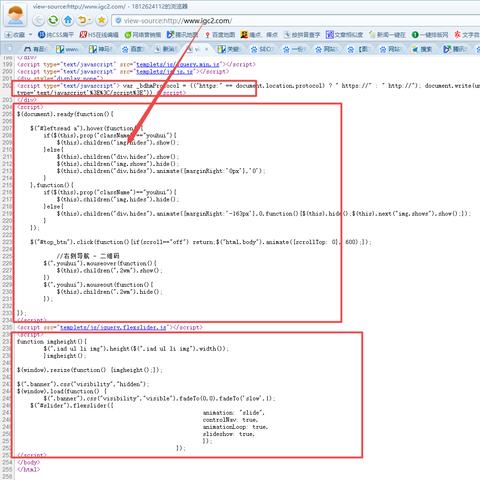
Task: Switch to the SEO tab
Action: tap(261, 49)
